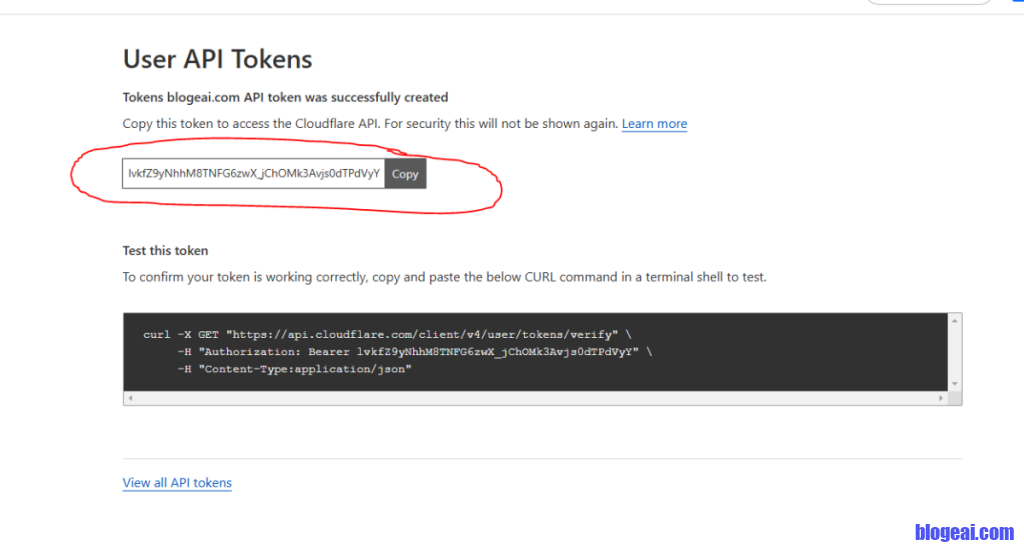This screenshot has width=1024, height=547.
Task: Click the code block's scroll-left arrow
Action: coord(130,398)
